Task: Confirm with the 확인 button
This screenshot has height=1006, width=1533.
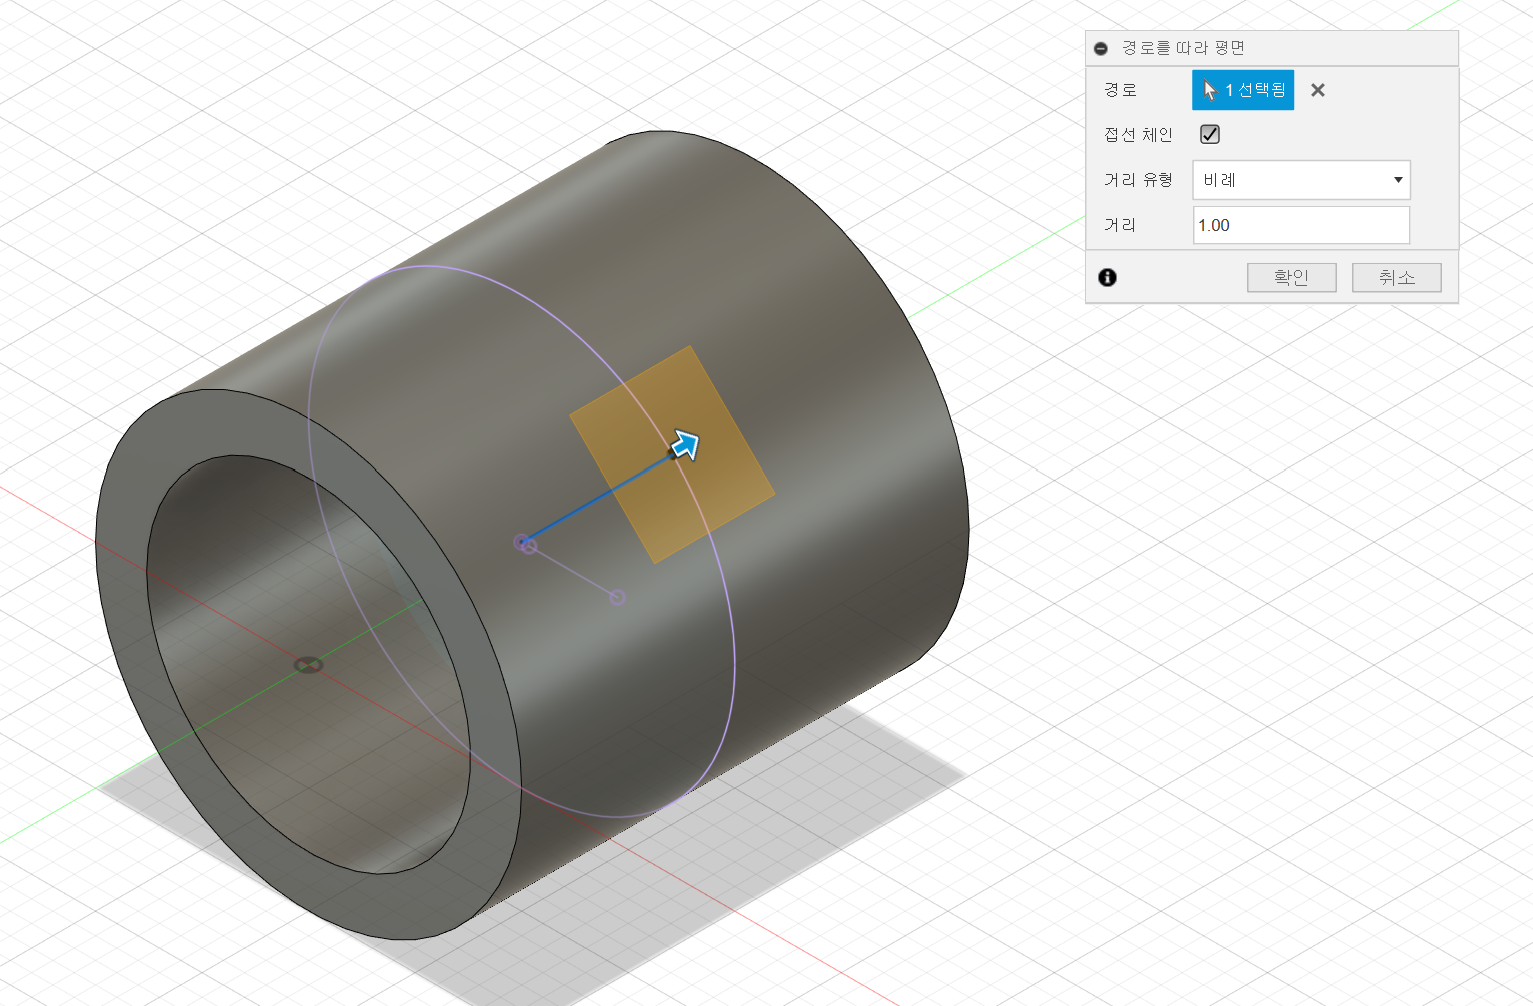Action: [1291, 277]
